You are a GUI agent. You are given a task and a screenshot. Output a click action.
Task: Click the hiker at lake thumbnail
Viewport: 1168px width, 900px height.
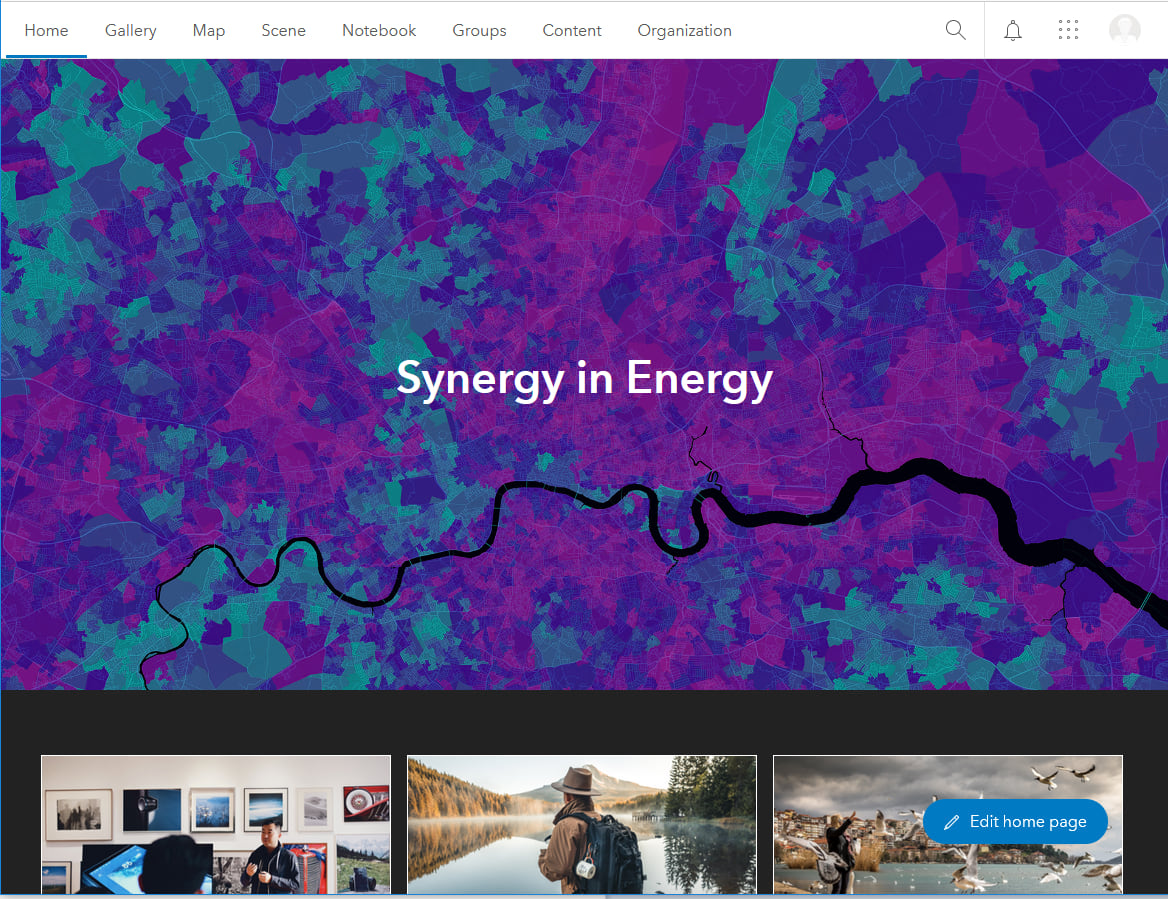click(581, 825)
